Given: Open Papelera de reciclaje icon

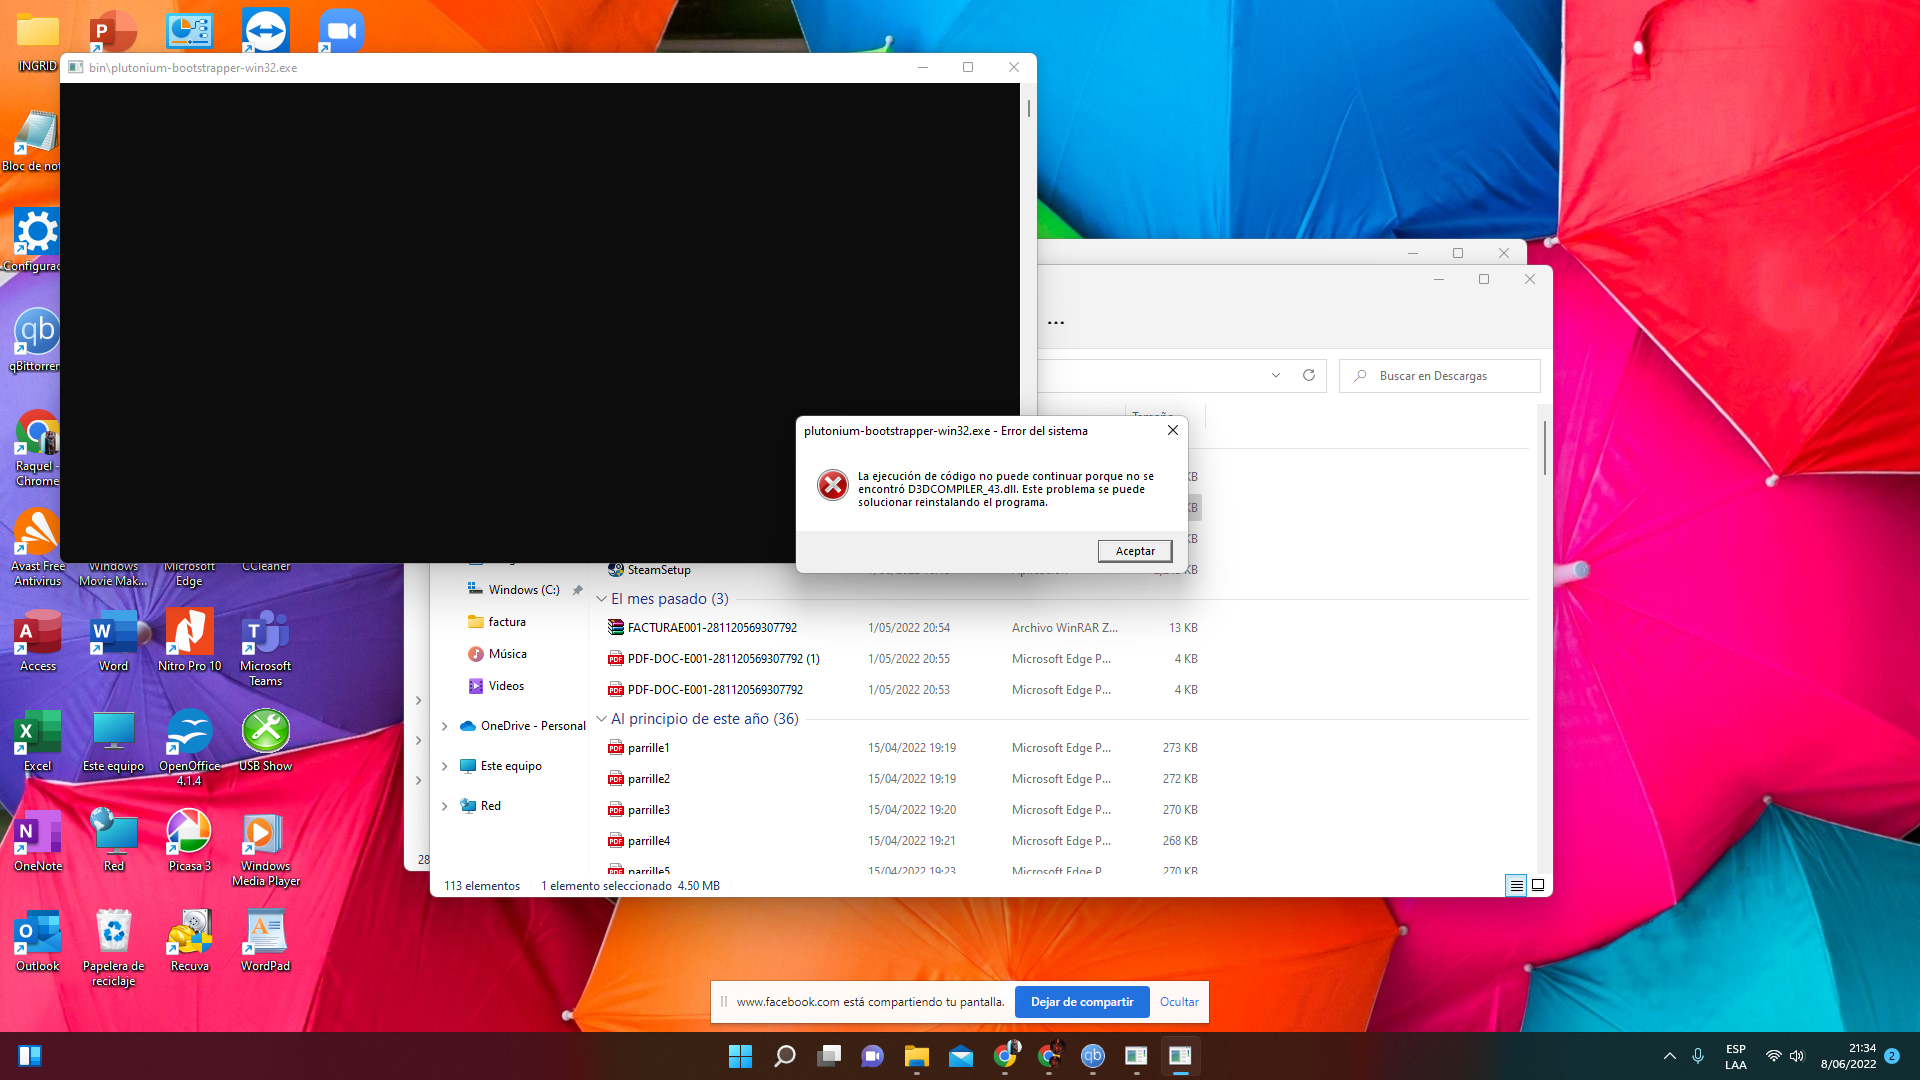Looking at the screenshot, I should coord(114,949).
